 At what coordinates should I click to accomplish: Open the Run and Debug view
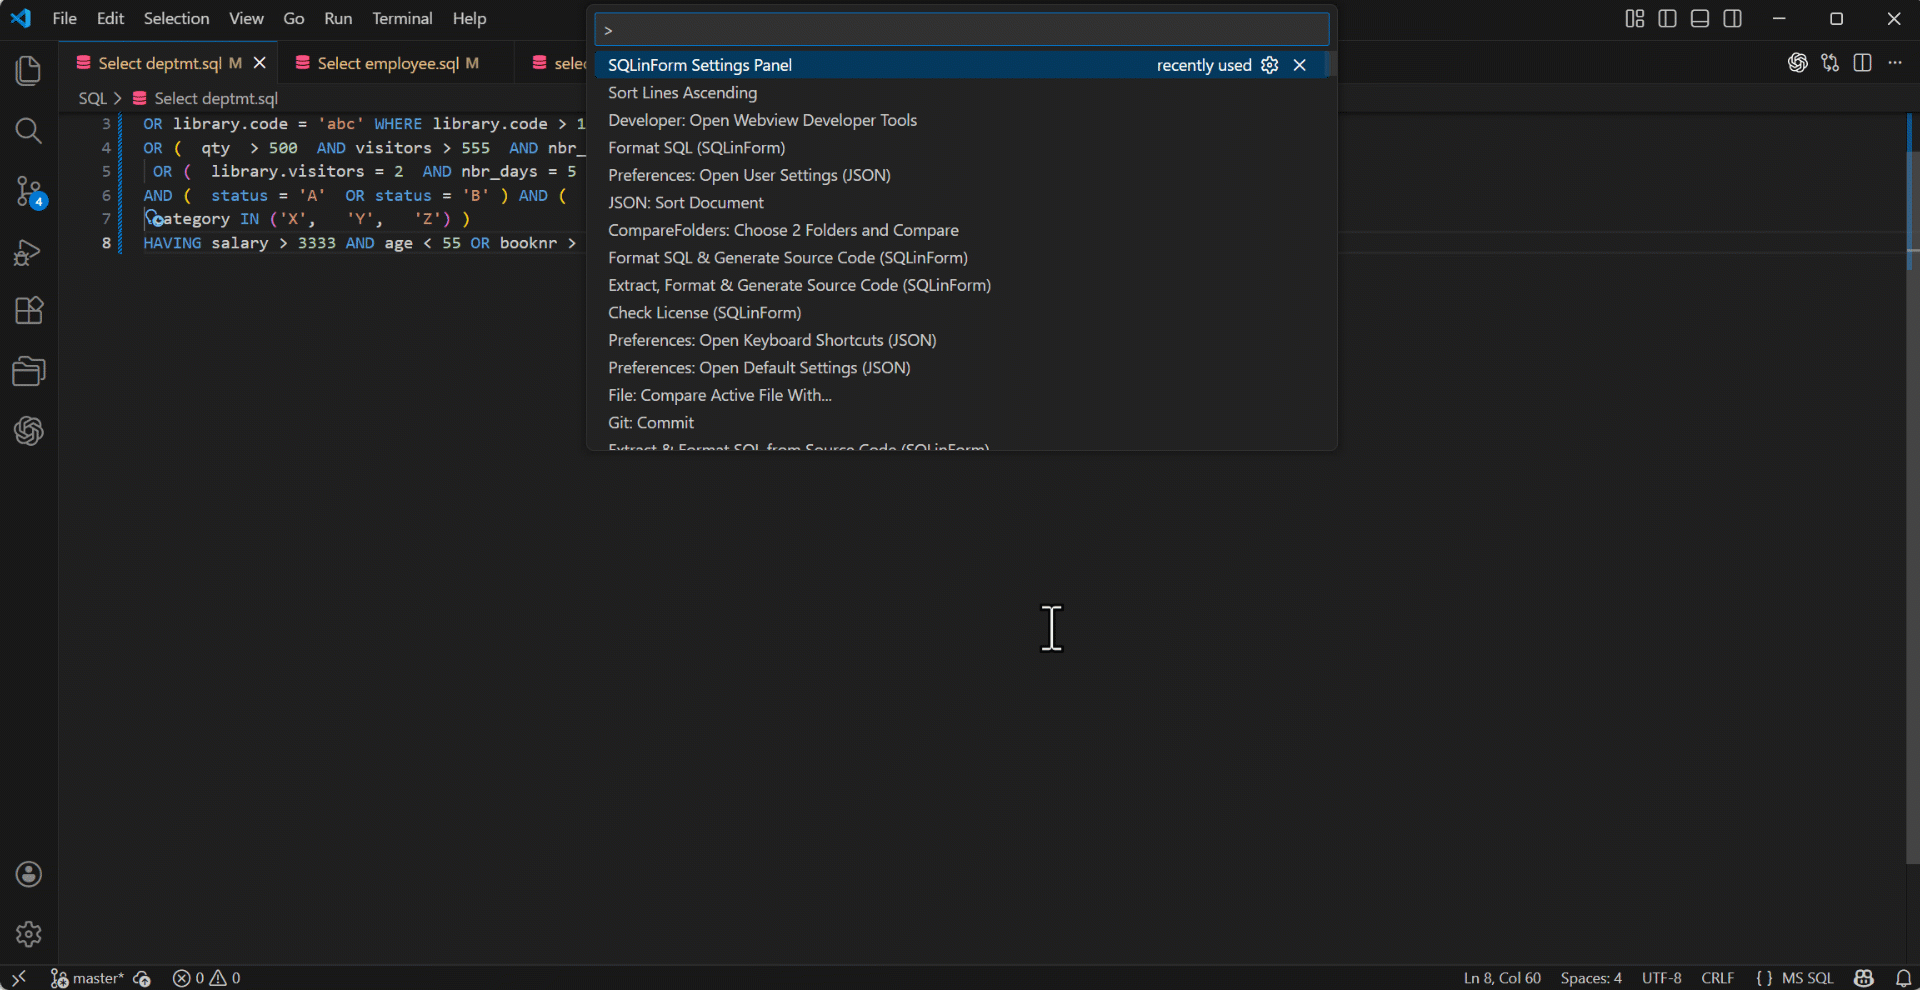tap(28, 252)
